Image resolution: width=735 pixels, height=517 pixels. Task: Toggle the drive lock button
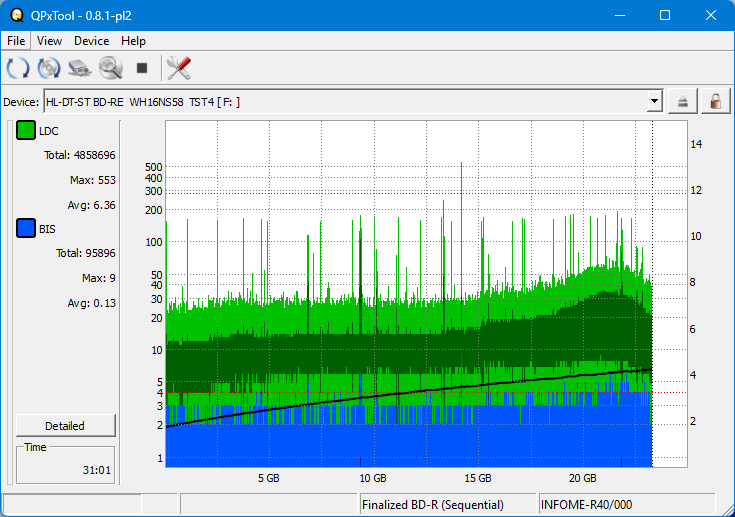click(715, 101)
